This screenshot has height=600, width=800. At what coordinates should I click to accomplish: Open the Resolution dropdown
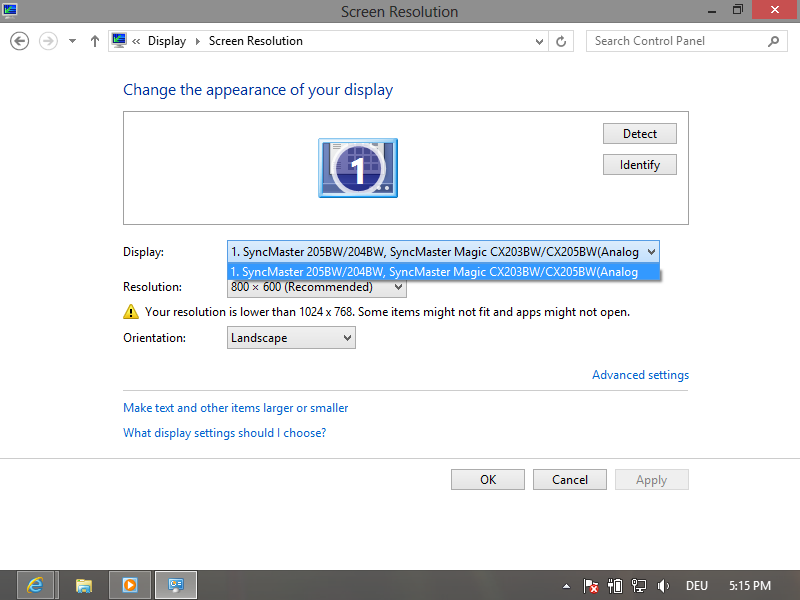[316, 287]
